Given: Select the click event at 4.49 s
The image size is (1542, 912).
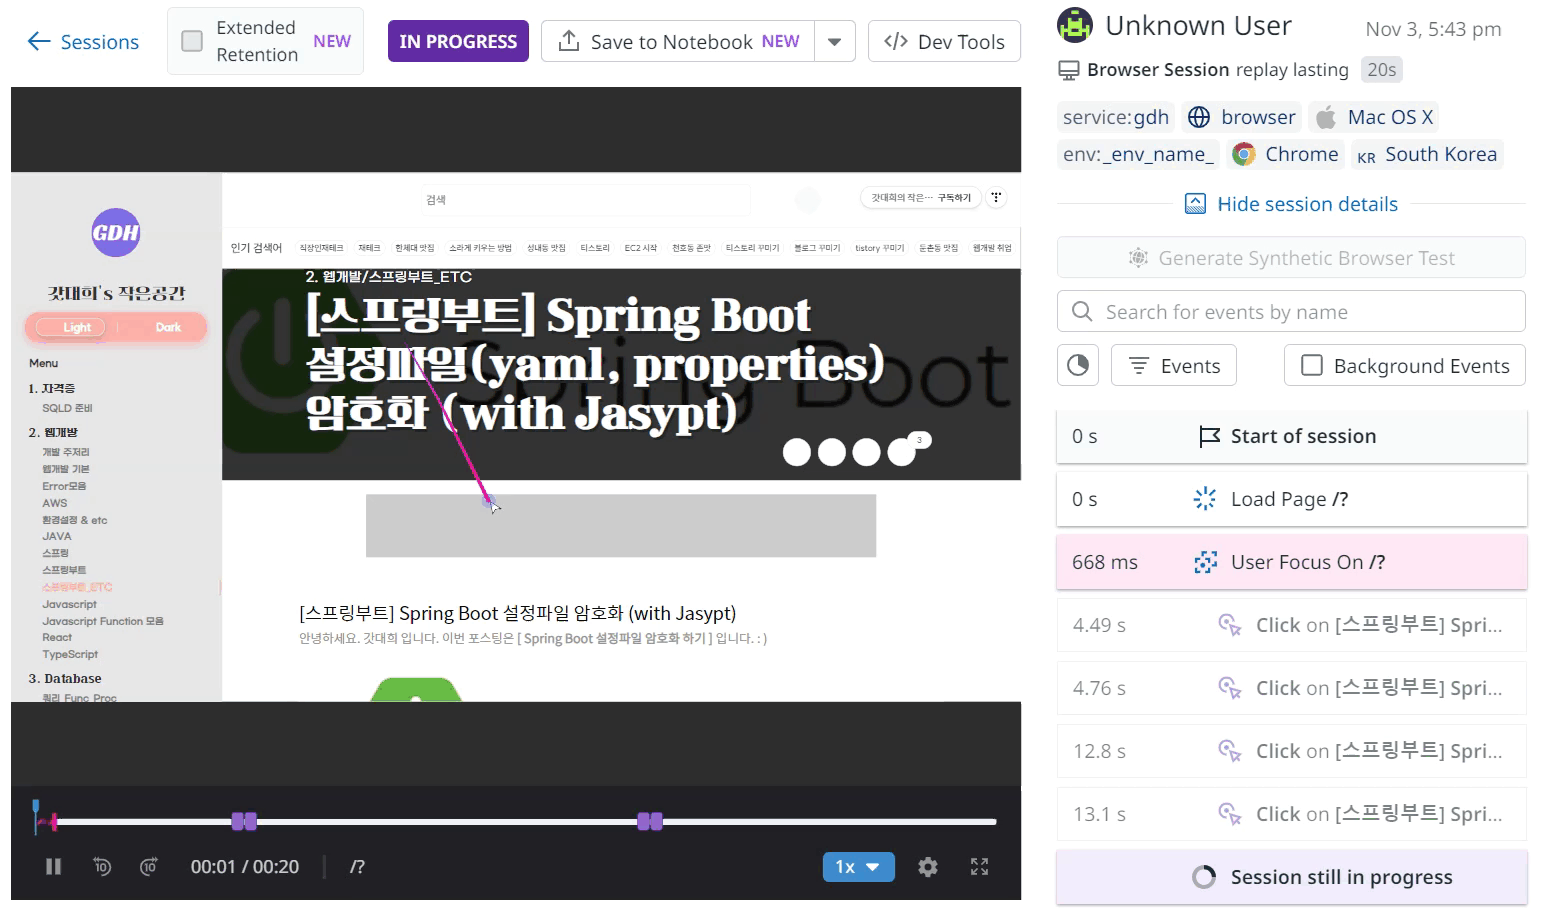Looking at the screenshot, I should [1291, 625].
